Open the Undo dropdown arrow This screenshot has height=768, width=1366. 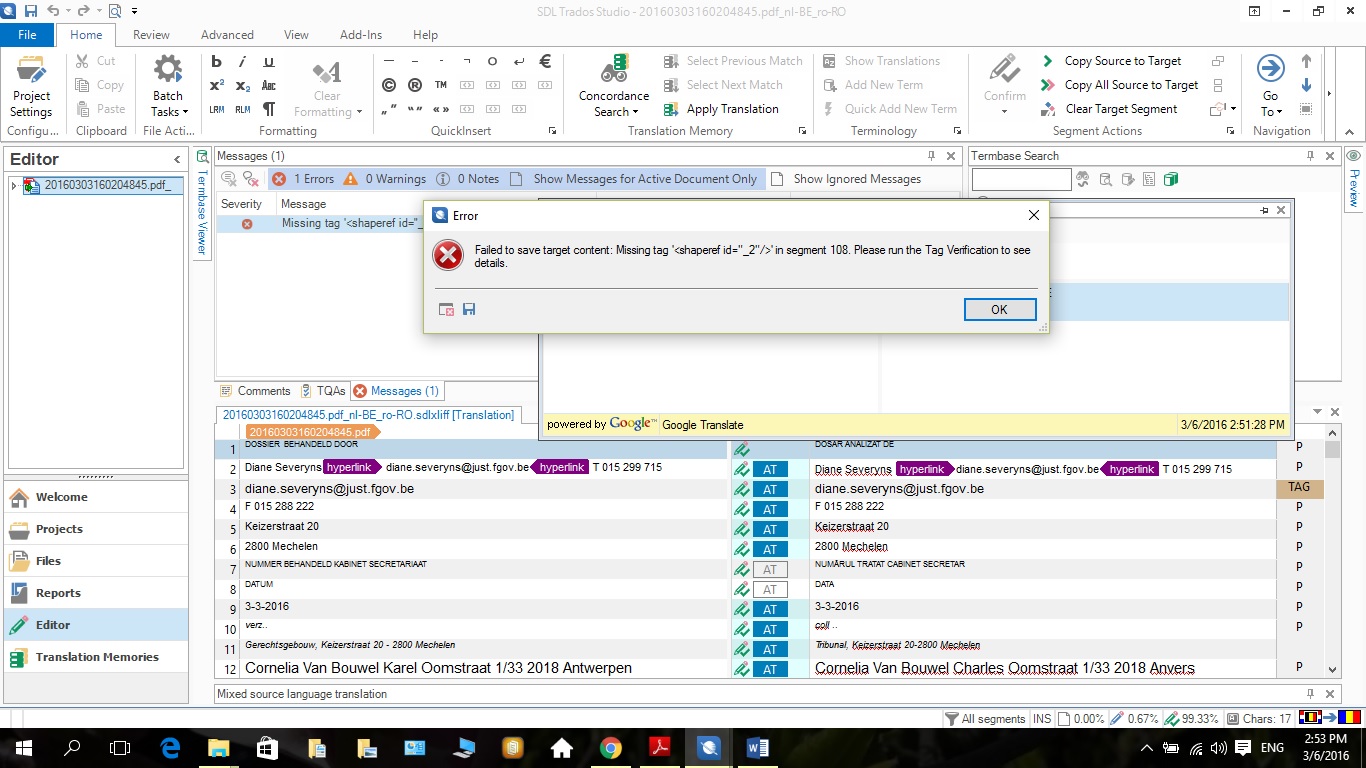coord(69,11)
